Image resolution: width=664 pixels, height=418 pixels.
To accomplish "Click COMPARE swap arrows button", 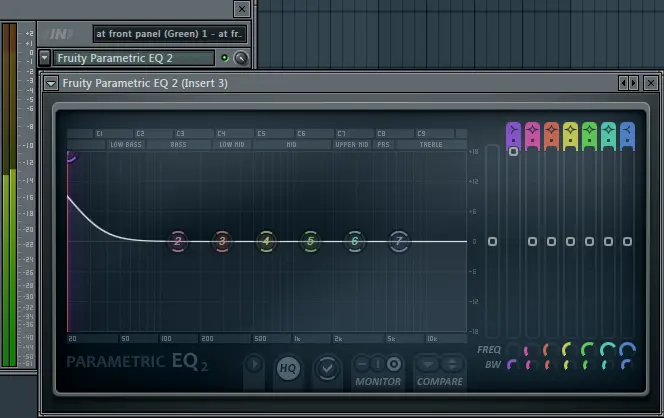I will (451, 364).
